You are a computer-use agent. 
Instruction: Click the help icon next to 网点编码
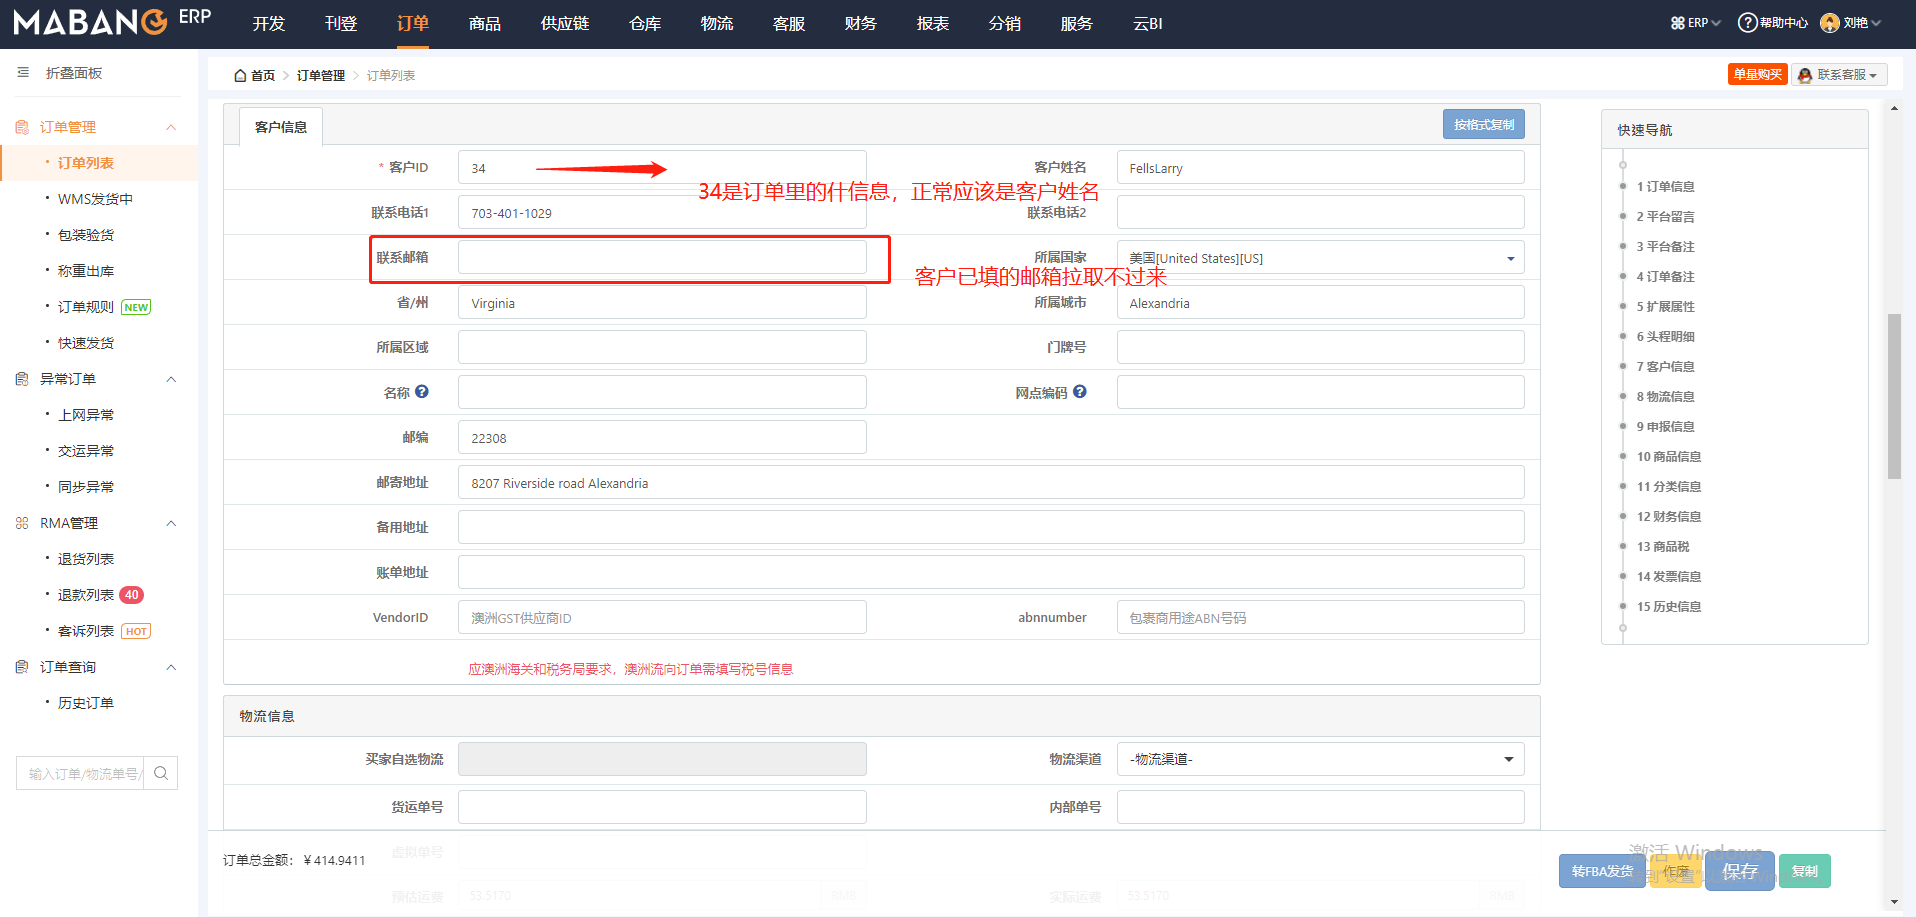point(1080,392)
